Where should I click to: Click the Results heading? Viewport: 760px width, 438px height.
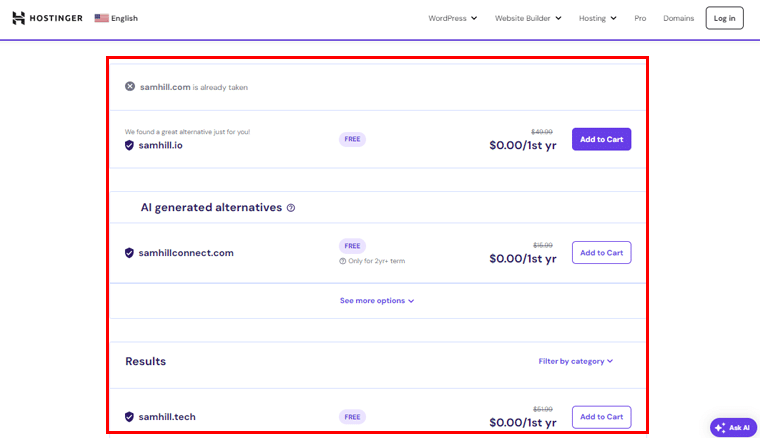[x=145, y=361]
